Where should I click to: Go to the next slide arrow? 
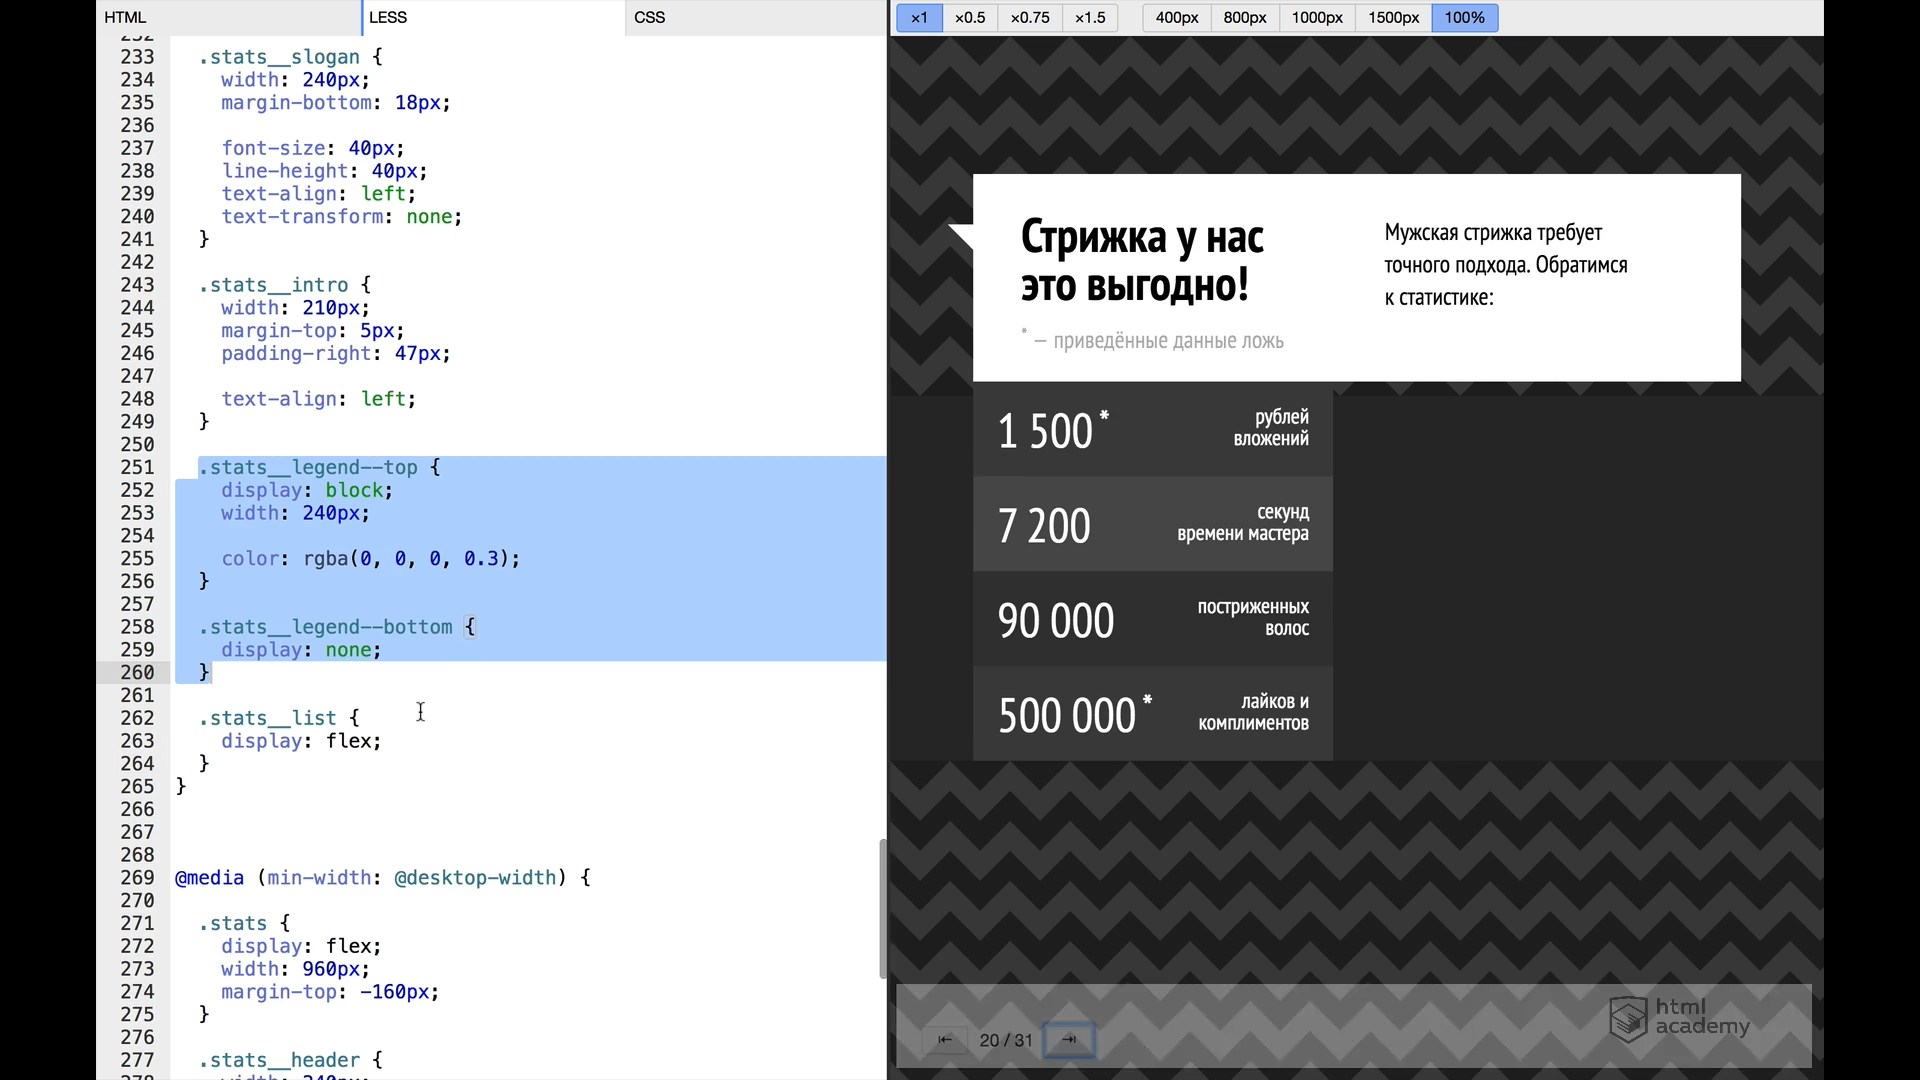1069,1040
